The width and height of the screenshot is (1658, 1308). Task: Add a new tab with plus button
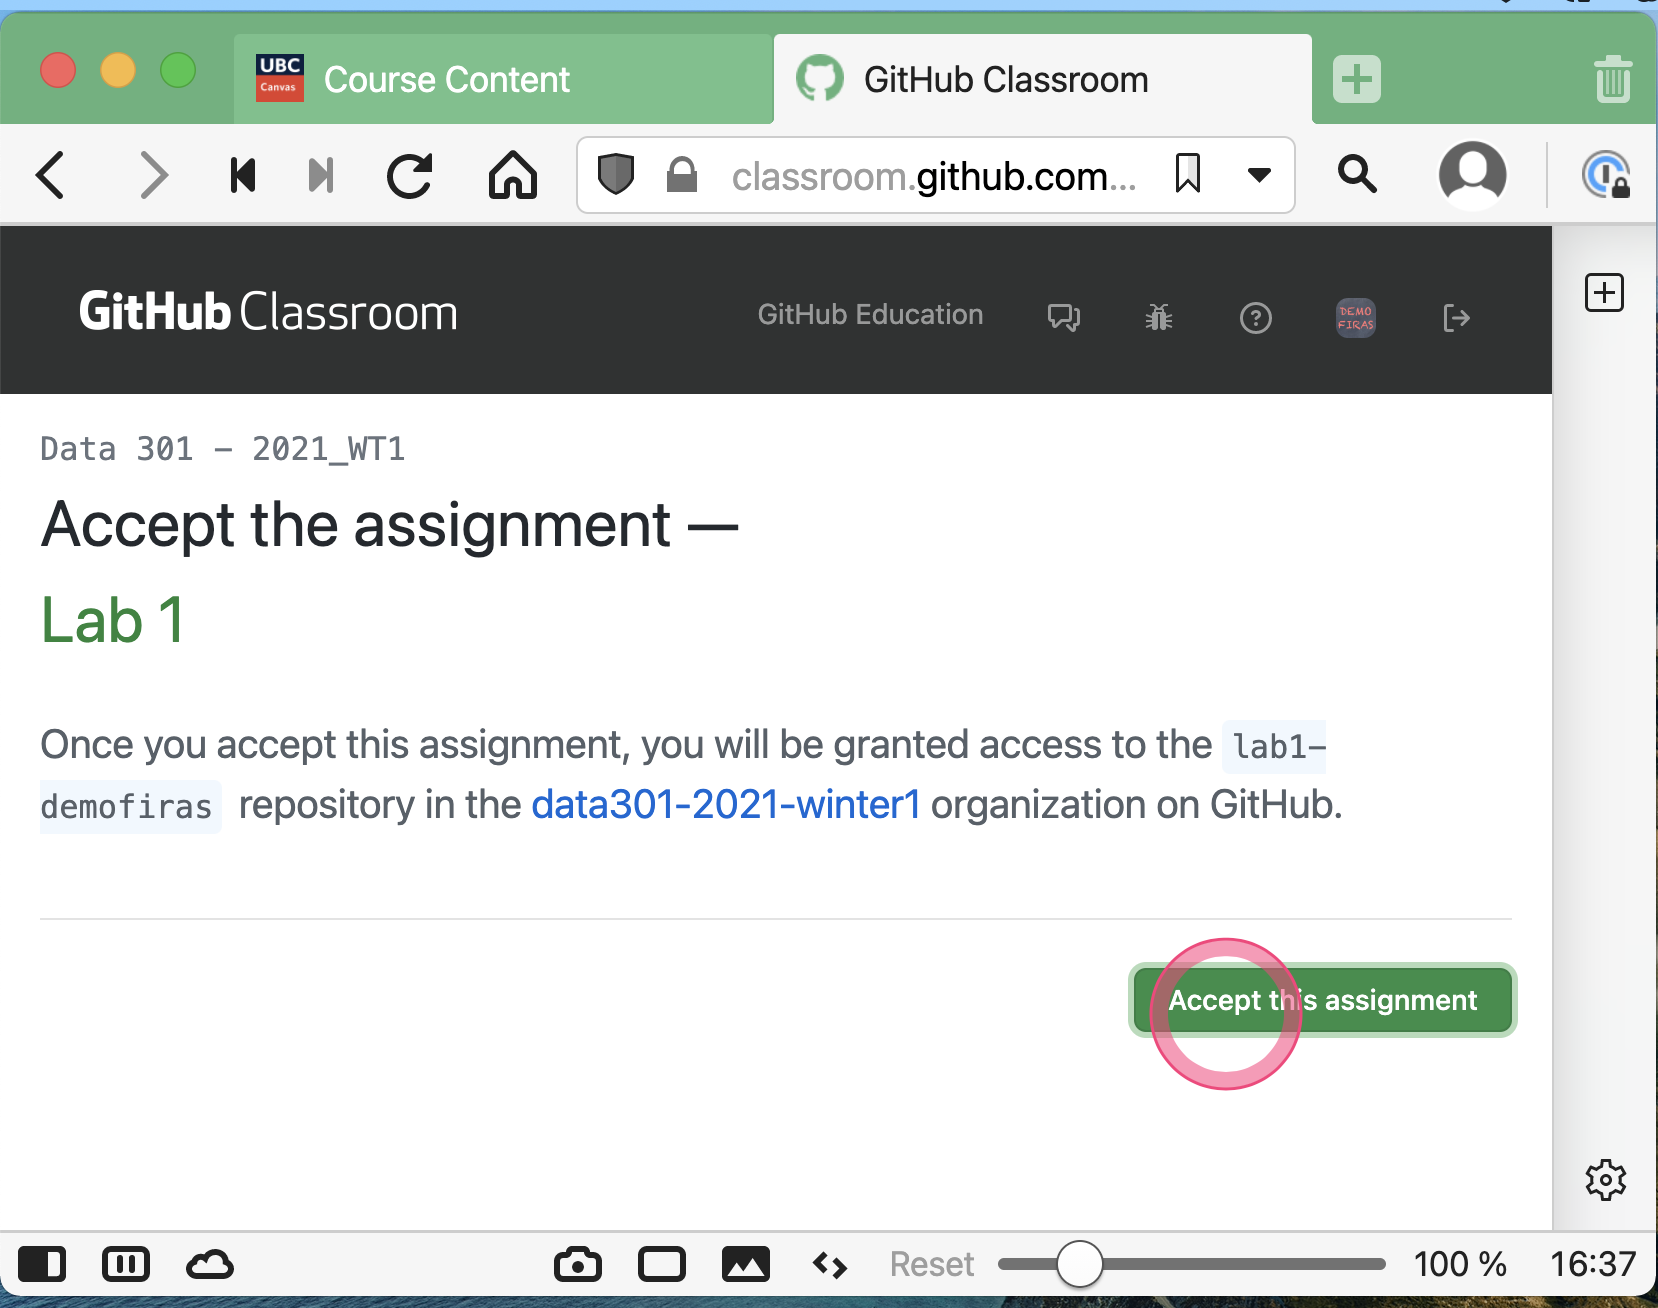click(1357, 79)
